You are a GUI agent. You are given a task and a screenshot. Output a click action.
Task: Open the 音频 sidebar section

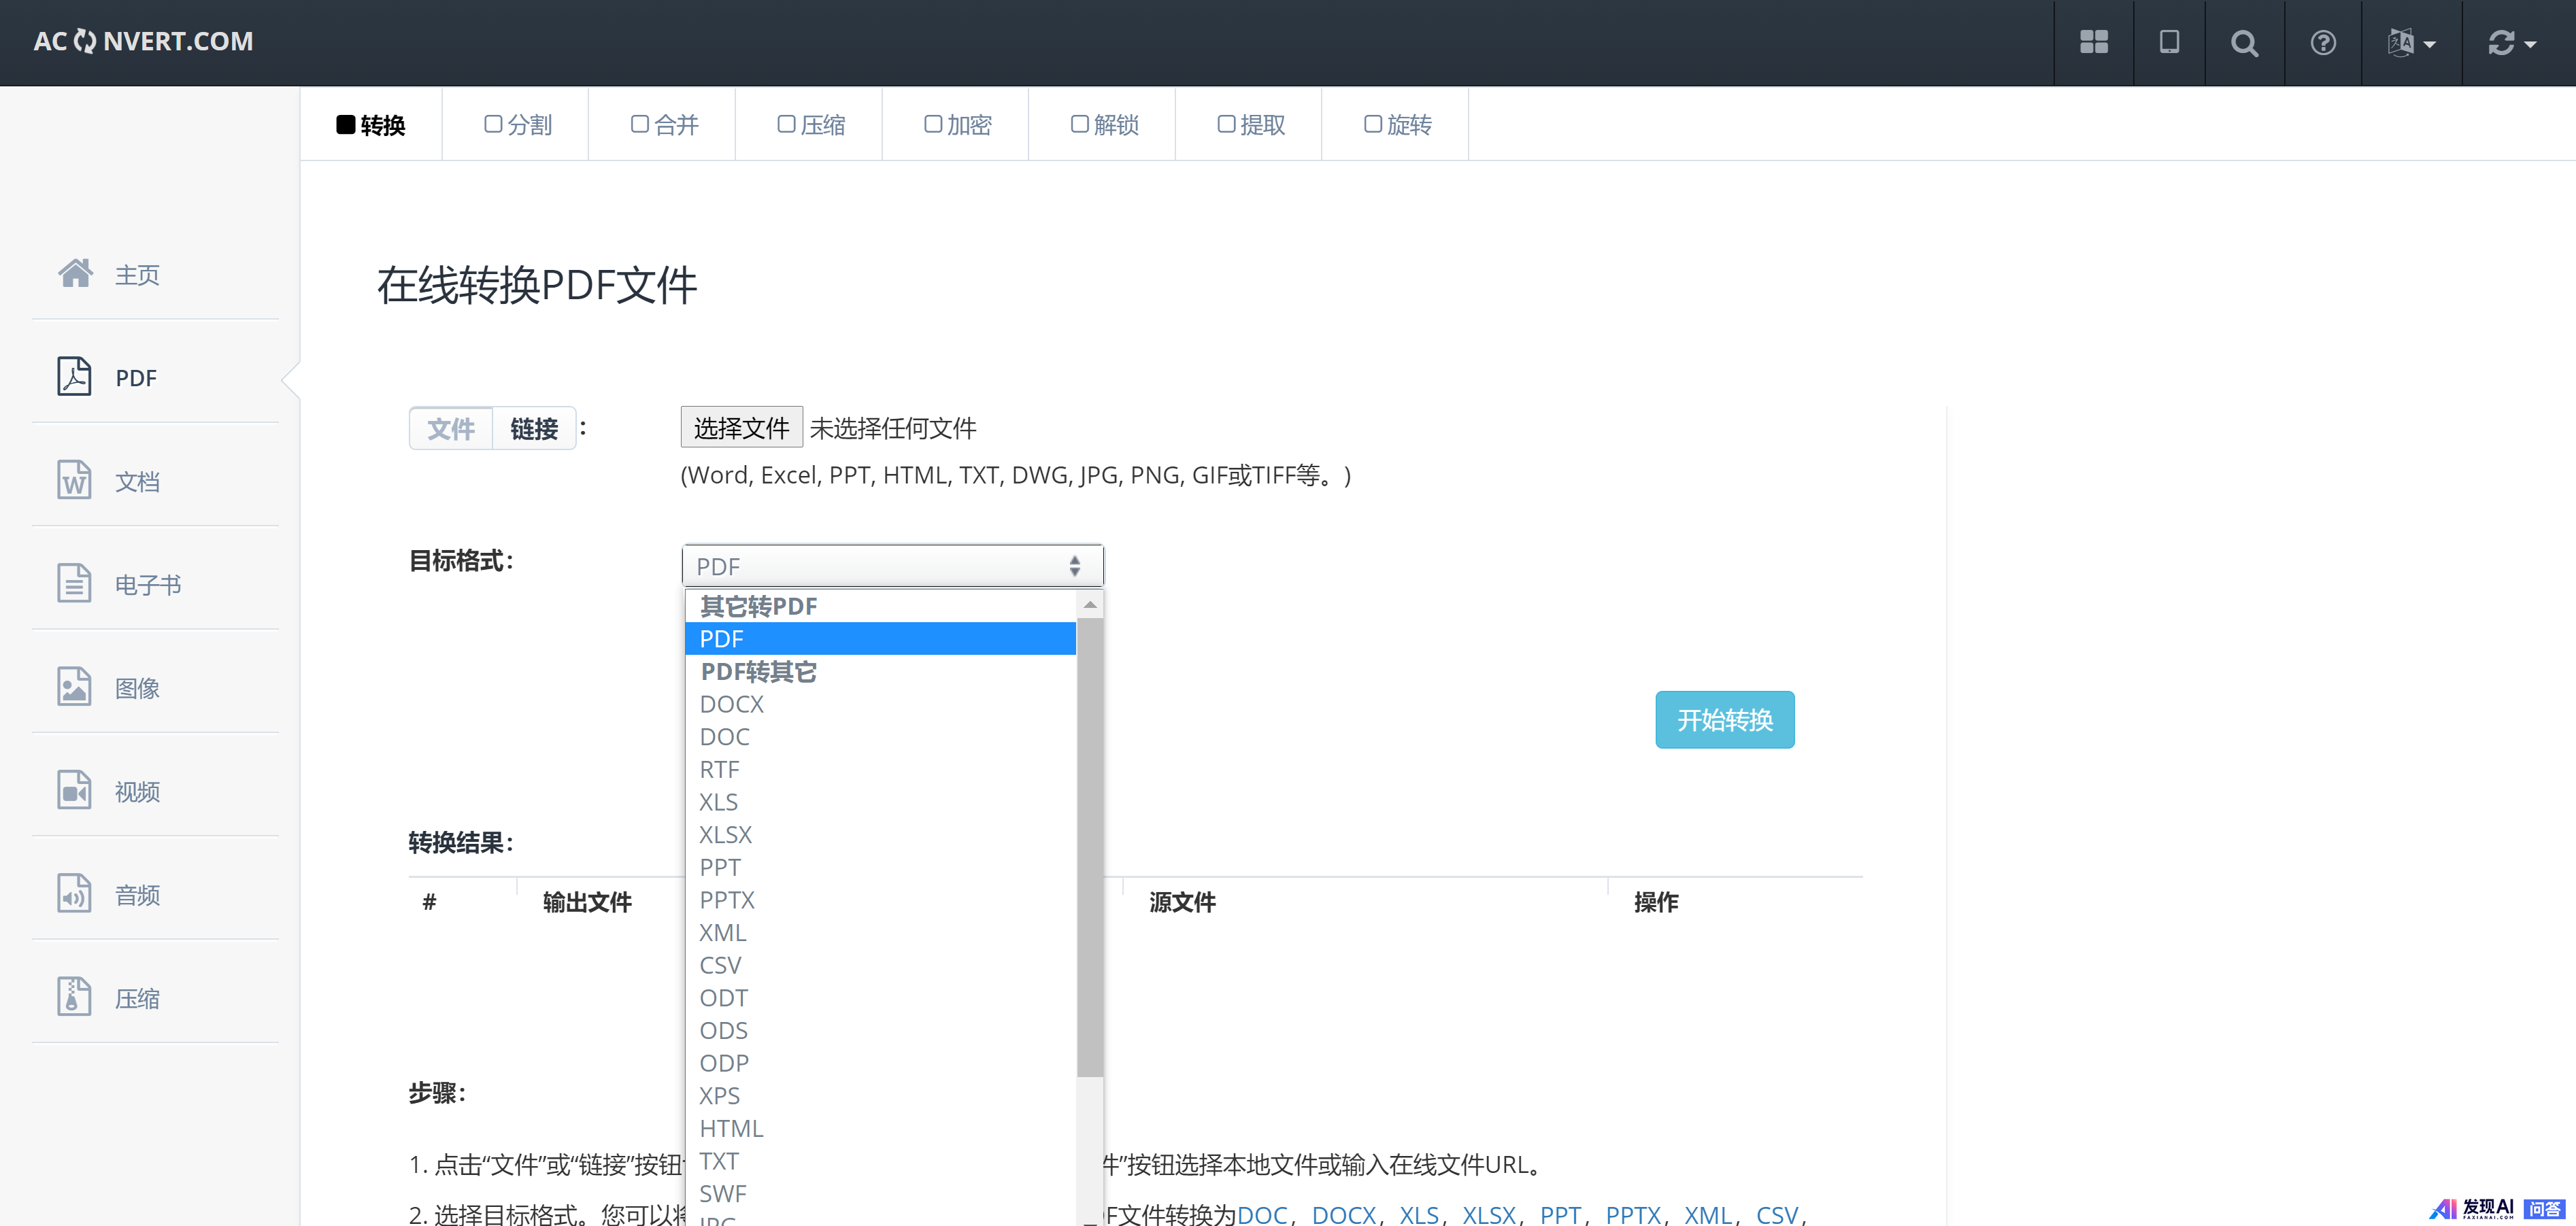pyautogui.click(x=137, y=895)
